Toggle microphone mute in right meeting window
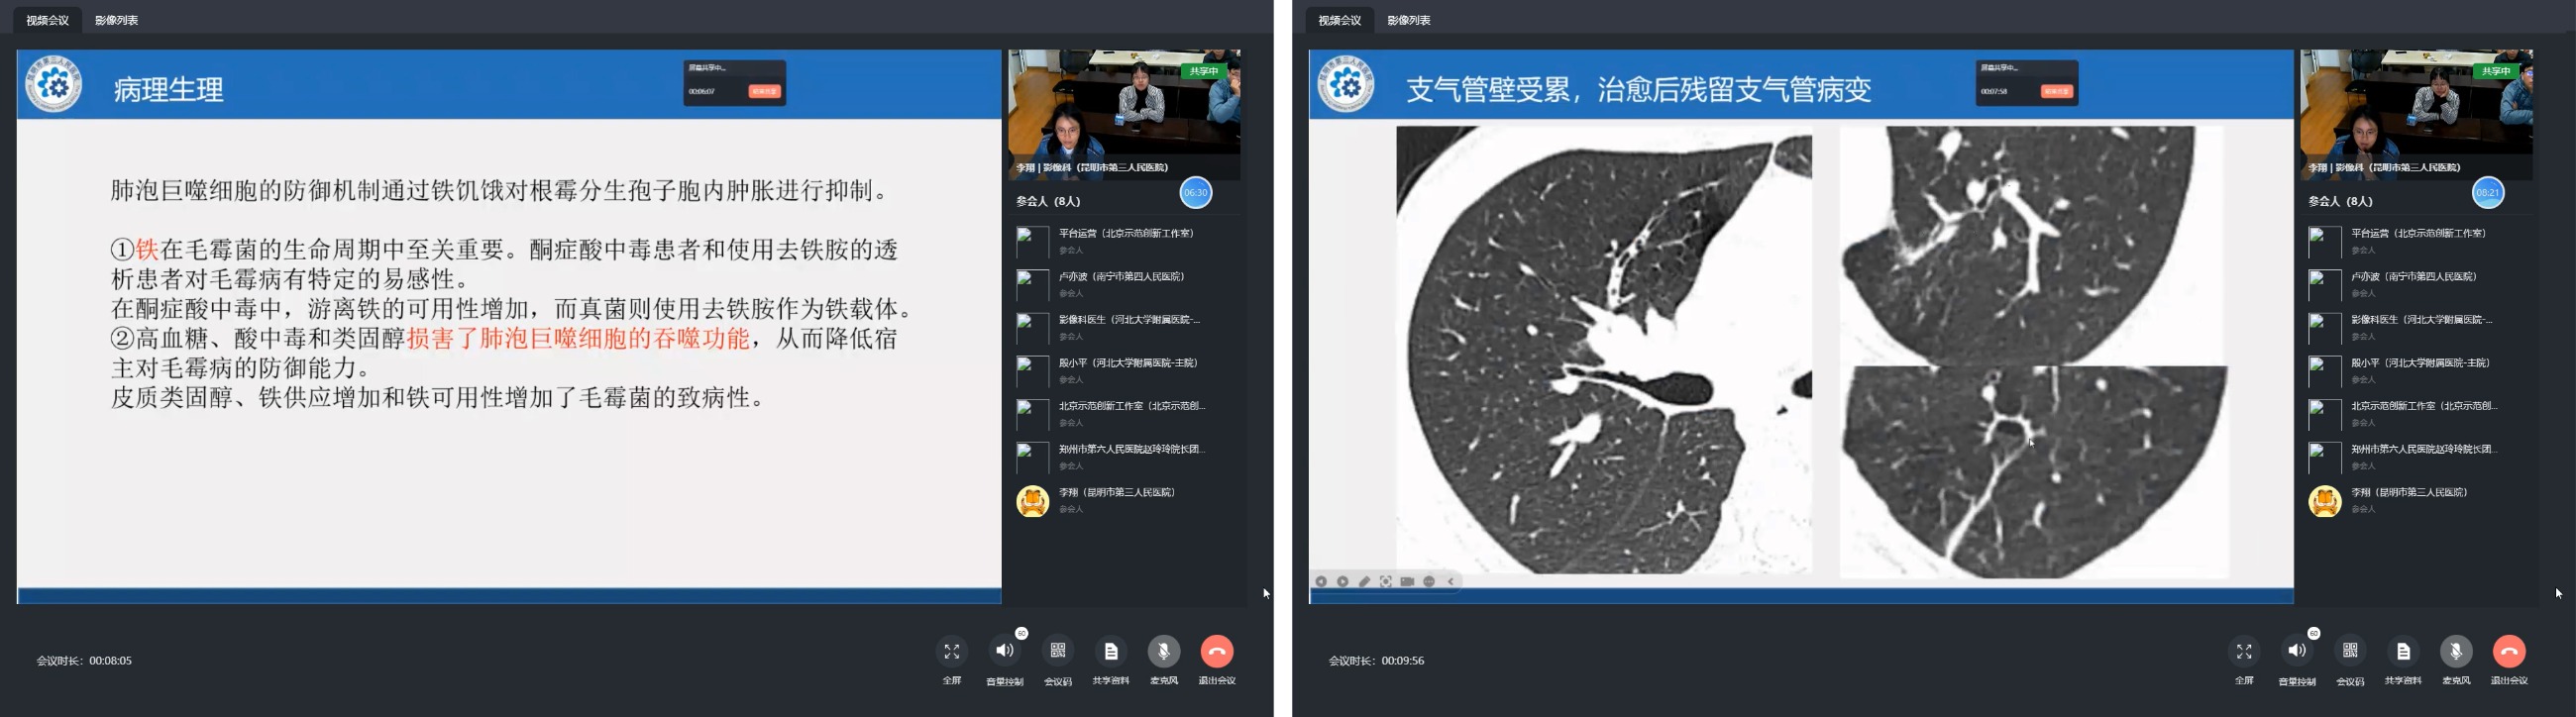 click(2456, 652)
